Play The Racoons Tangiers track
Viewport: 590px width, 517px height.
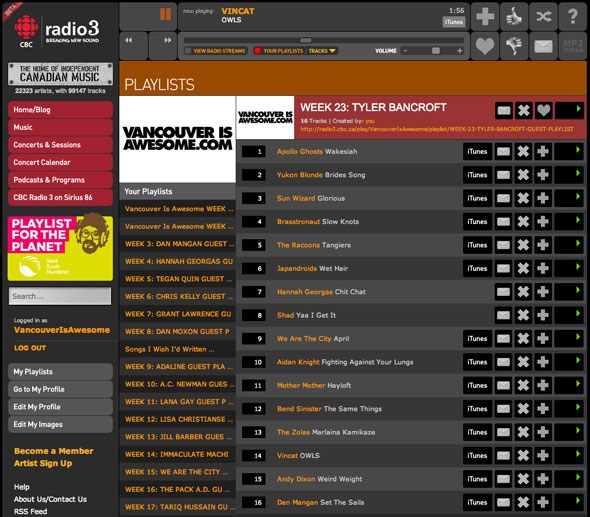tap(569, 245)
